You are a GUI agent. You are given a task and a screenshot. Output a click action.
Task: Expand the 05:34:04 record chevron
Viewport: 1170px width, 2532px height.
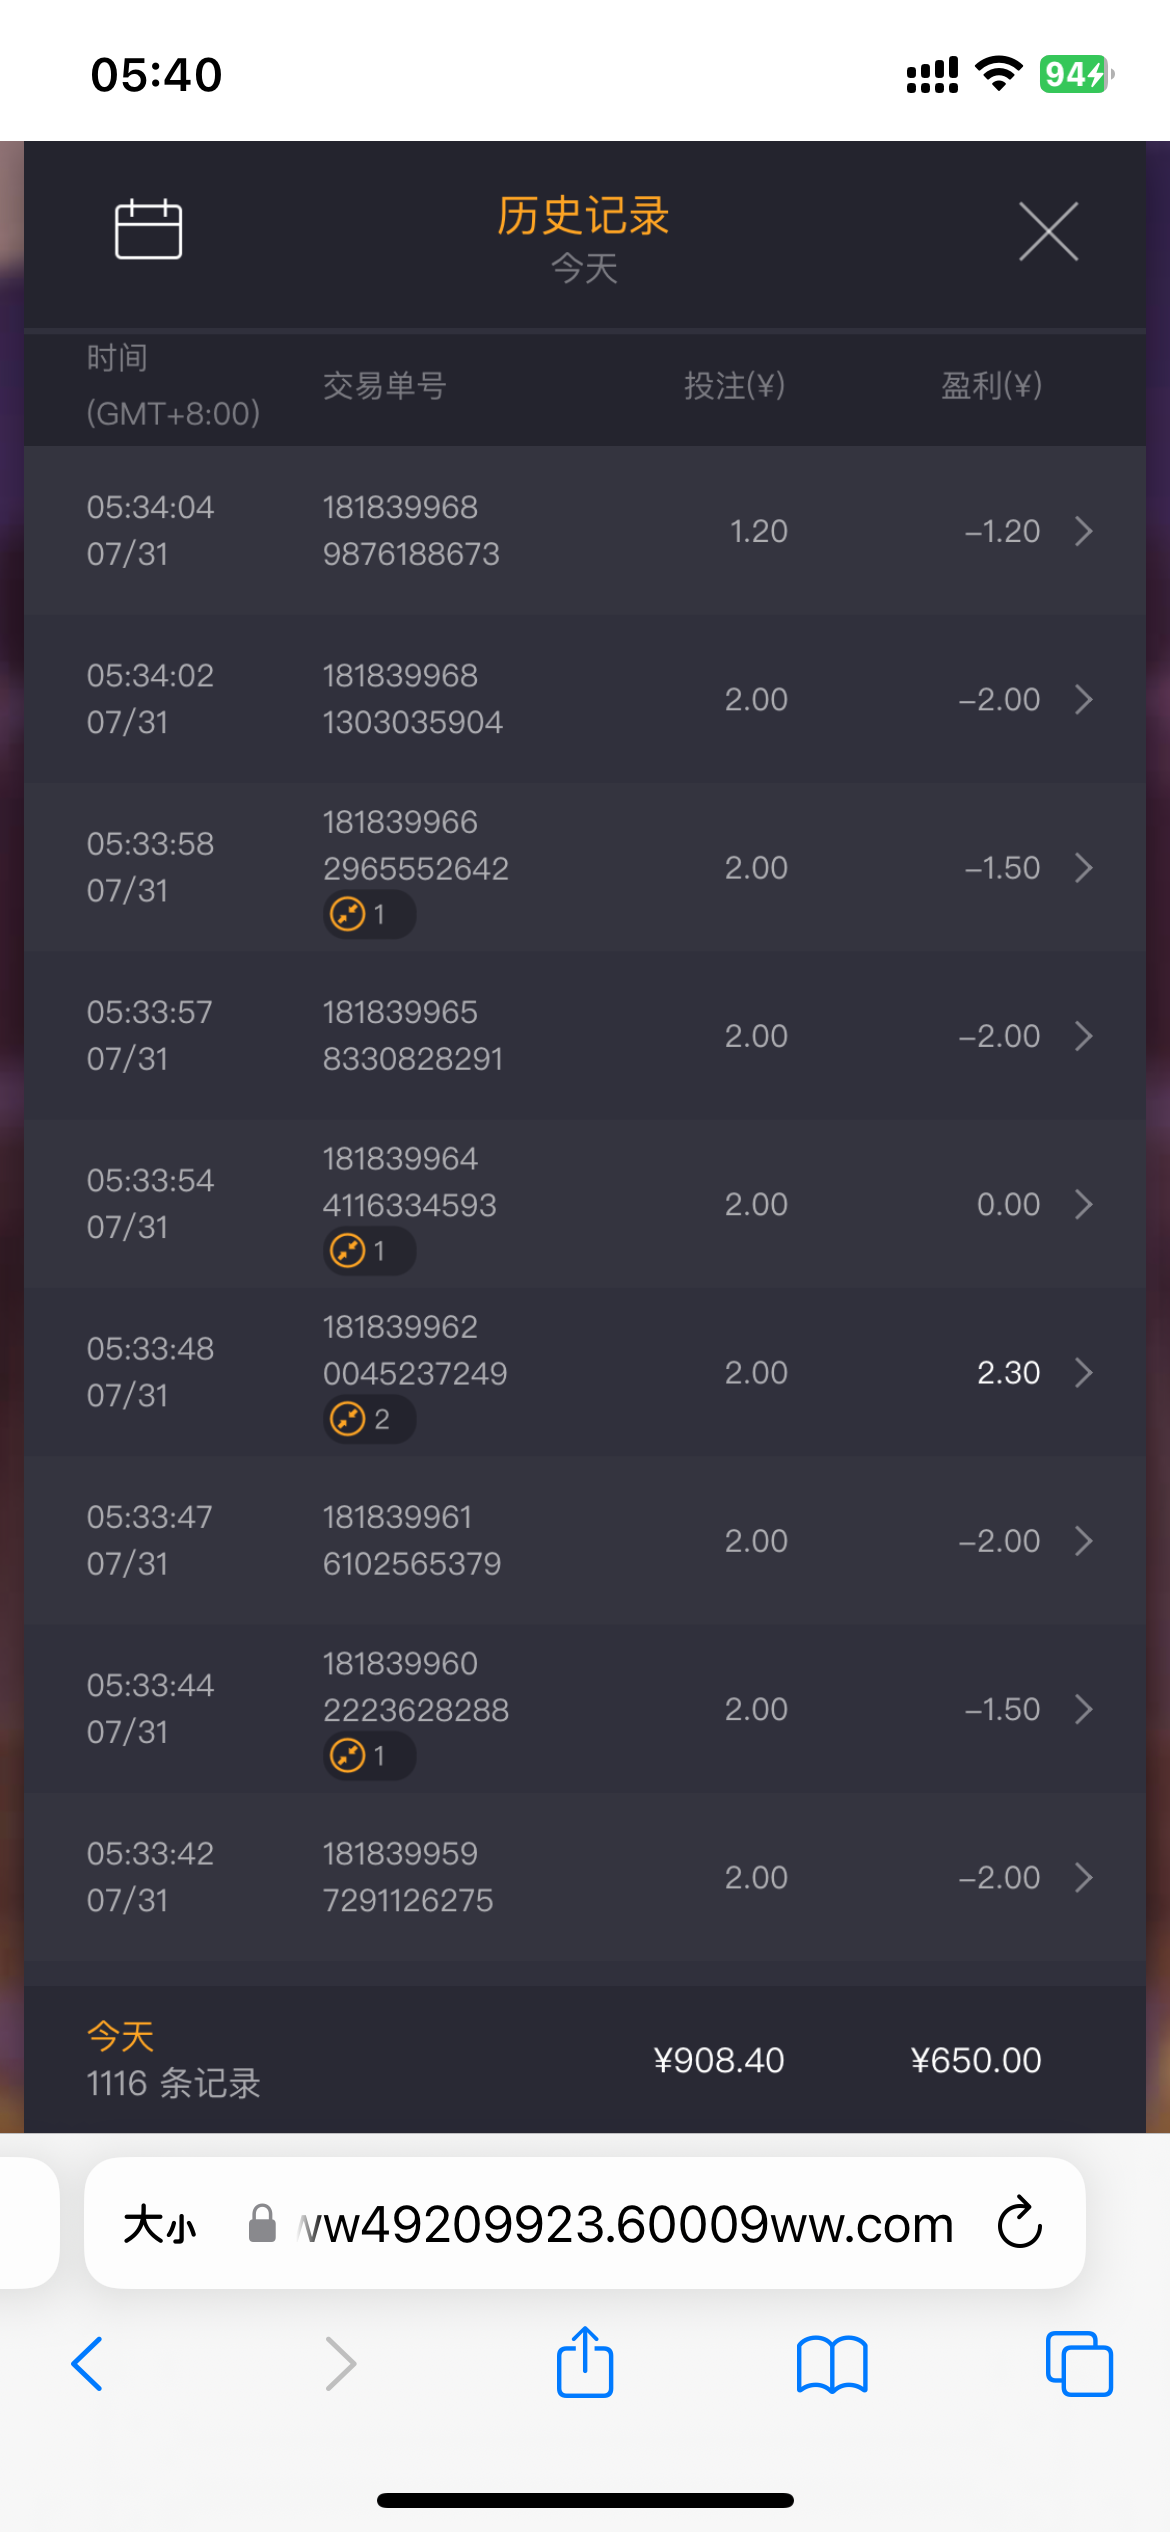point(1083,531)
